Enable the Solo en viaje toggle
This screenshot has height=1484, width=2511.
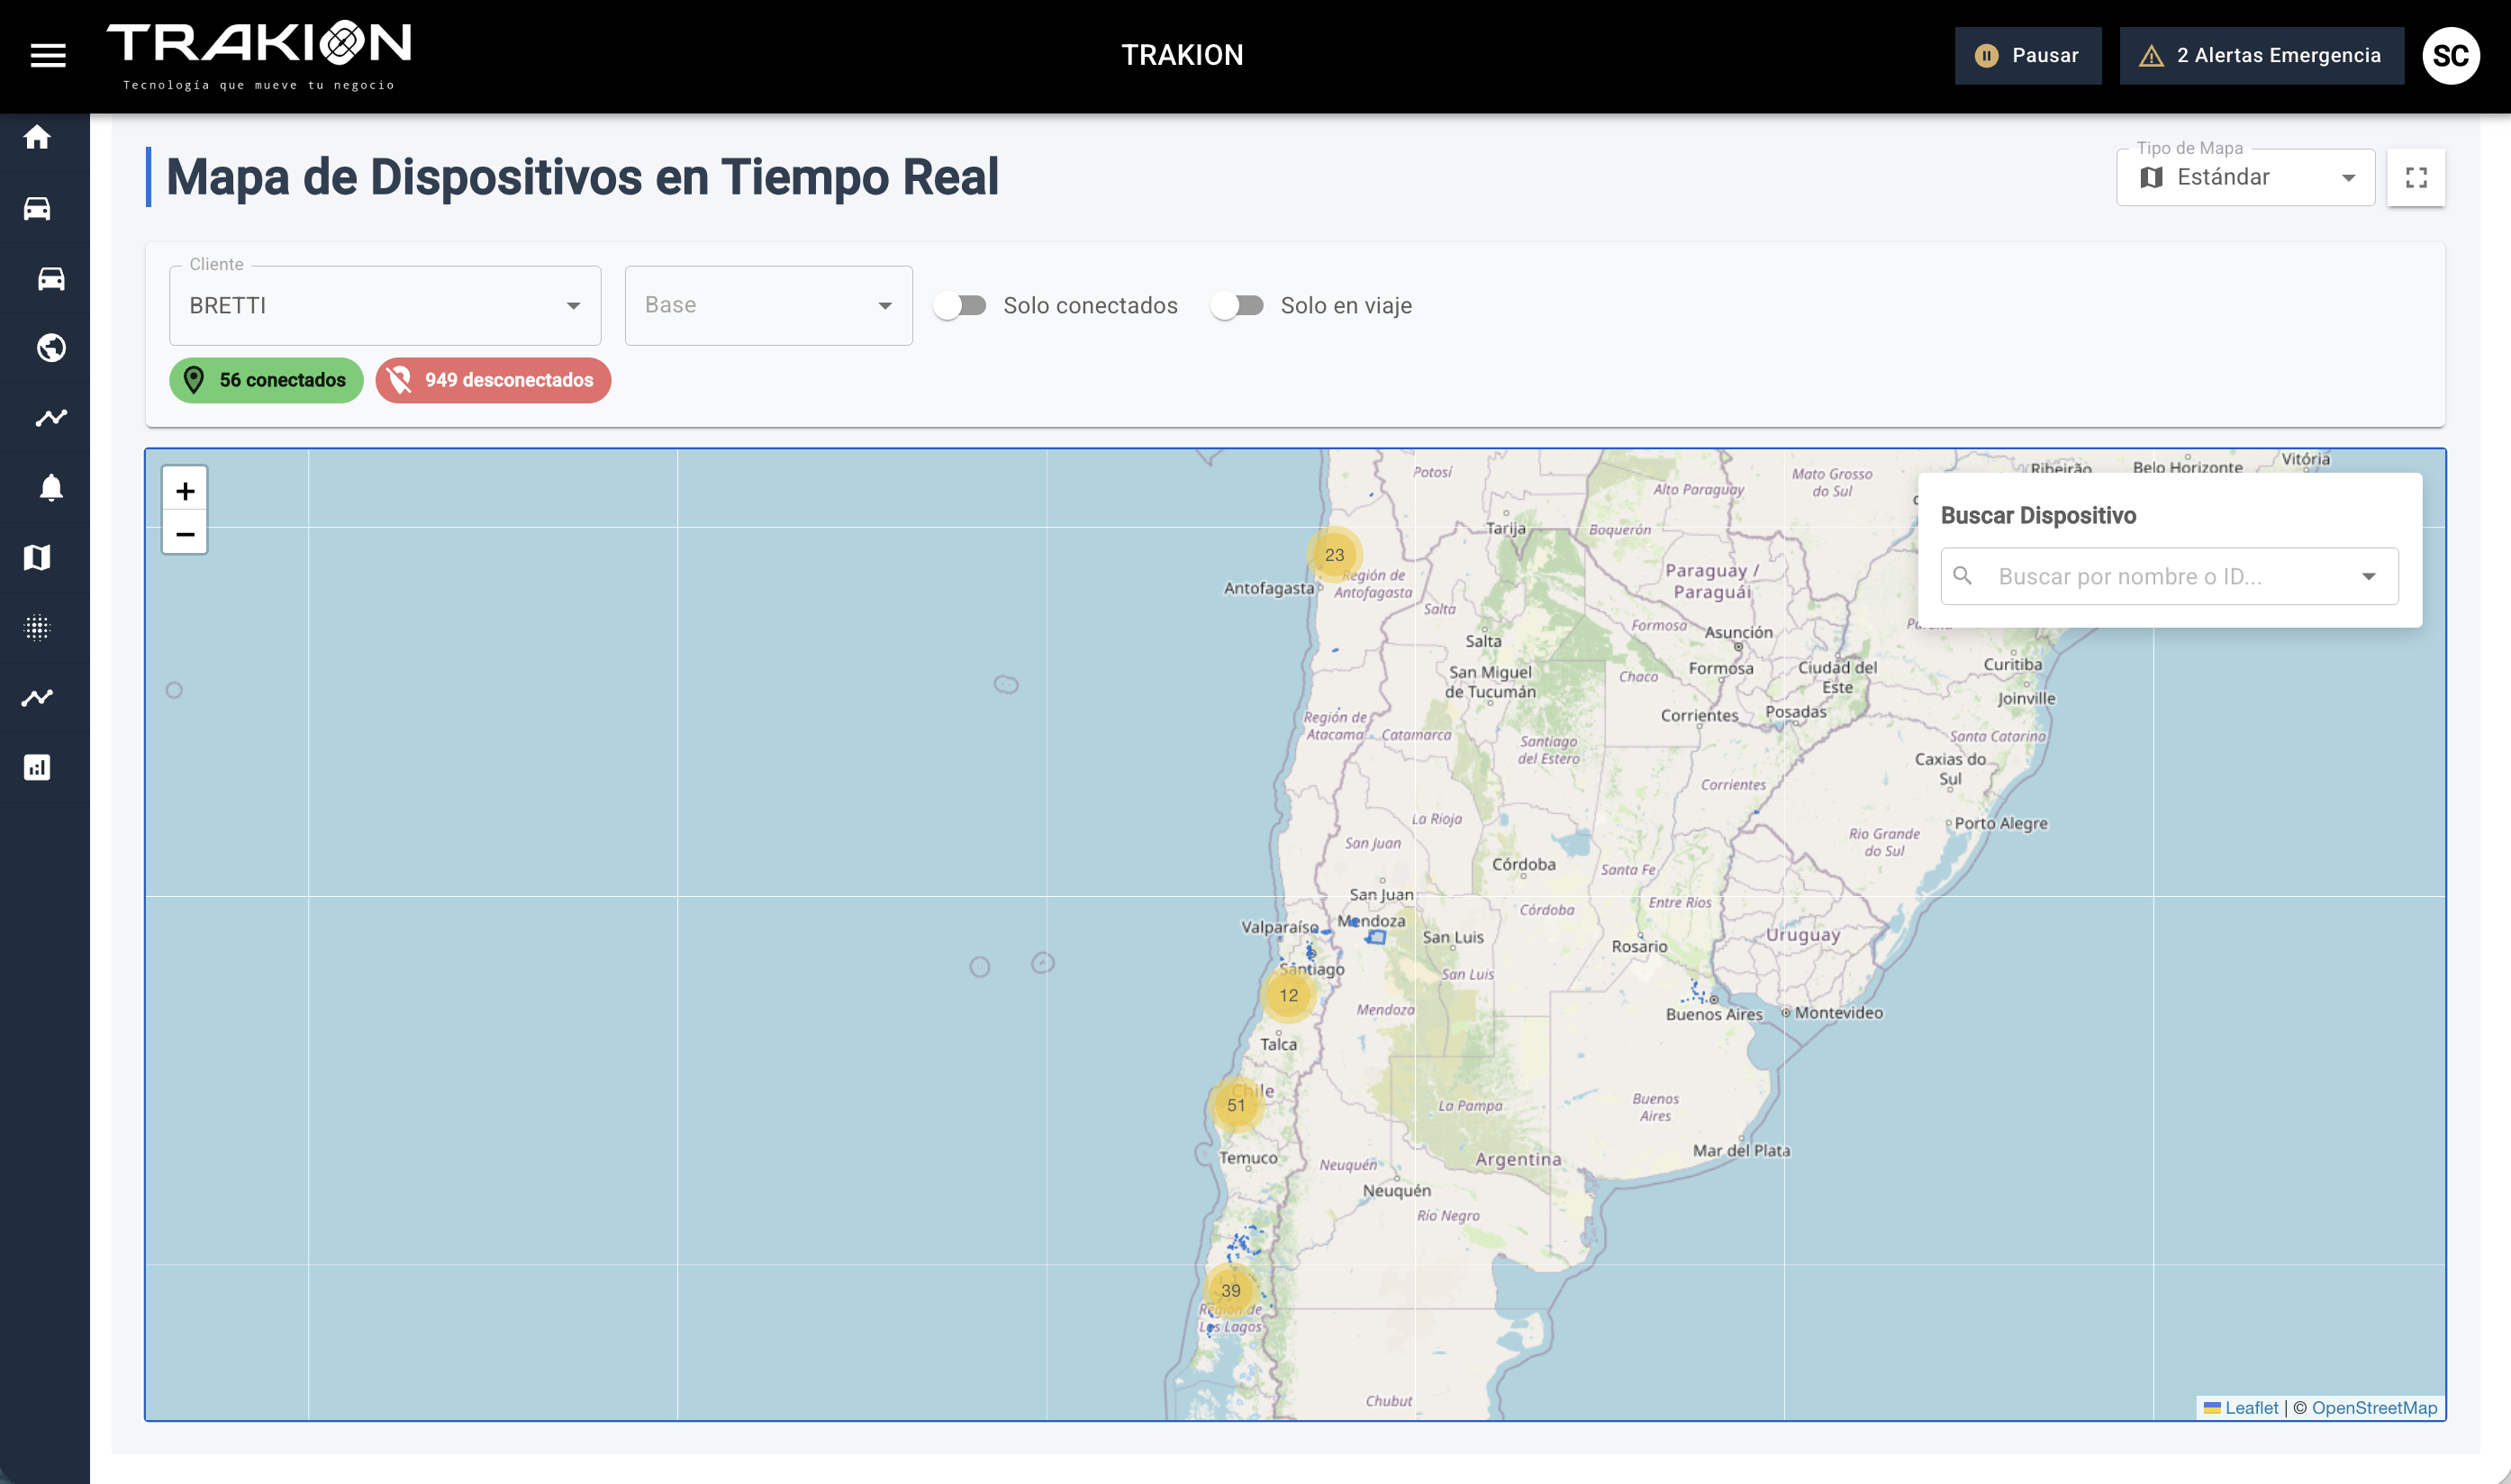coord(1238,305)
